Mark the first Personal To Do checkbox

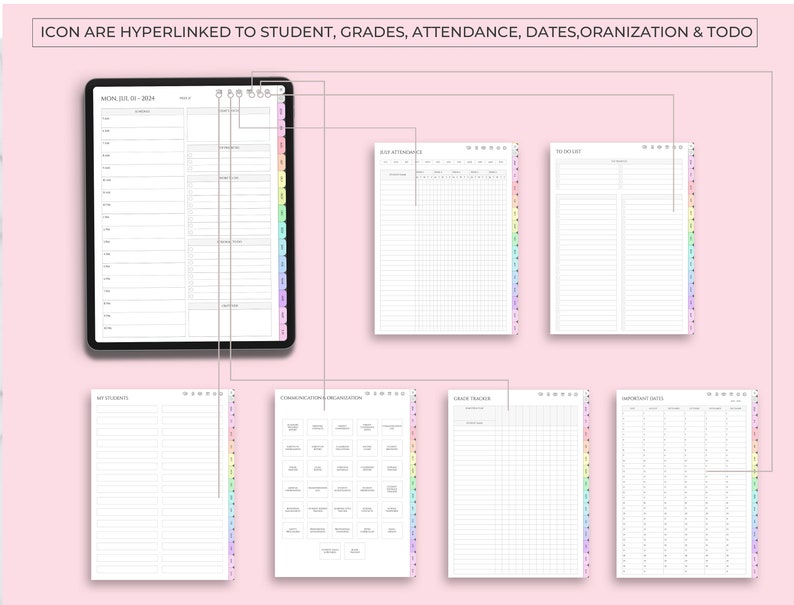click(191, 249)
